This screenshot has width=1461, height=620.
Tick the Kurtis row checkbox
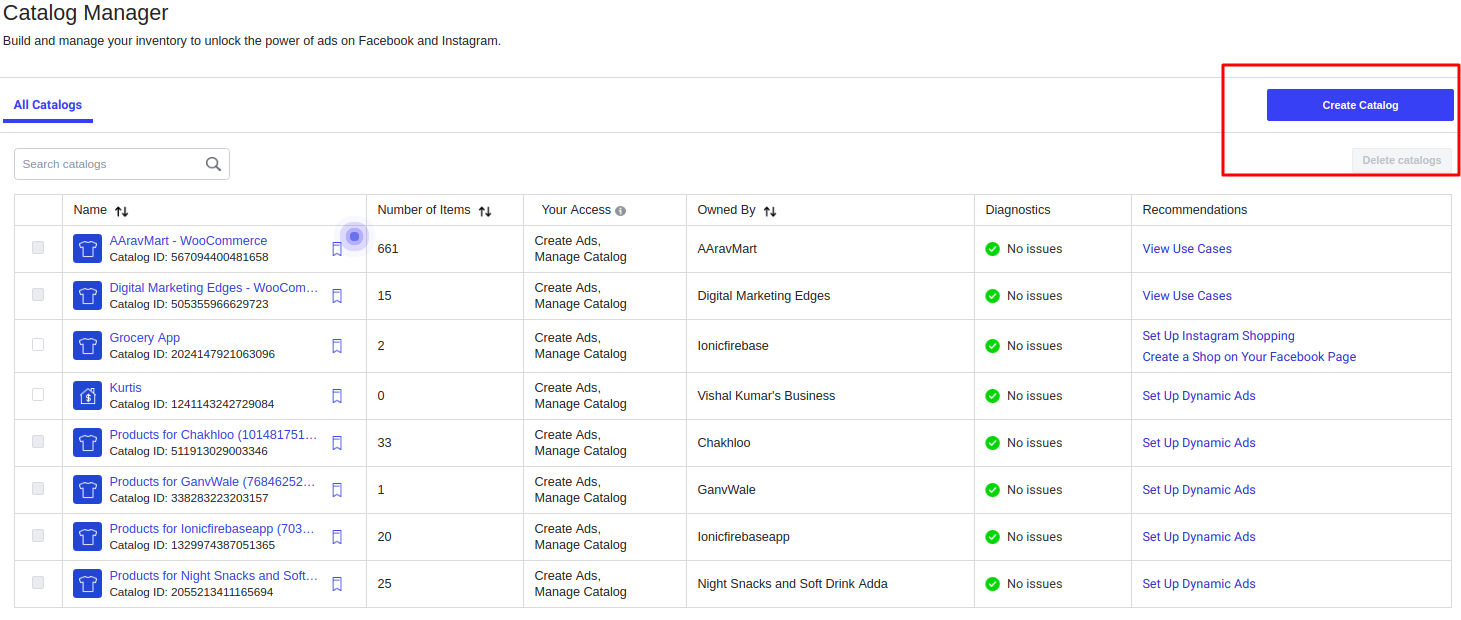tap(38, 394)
